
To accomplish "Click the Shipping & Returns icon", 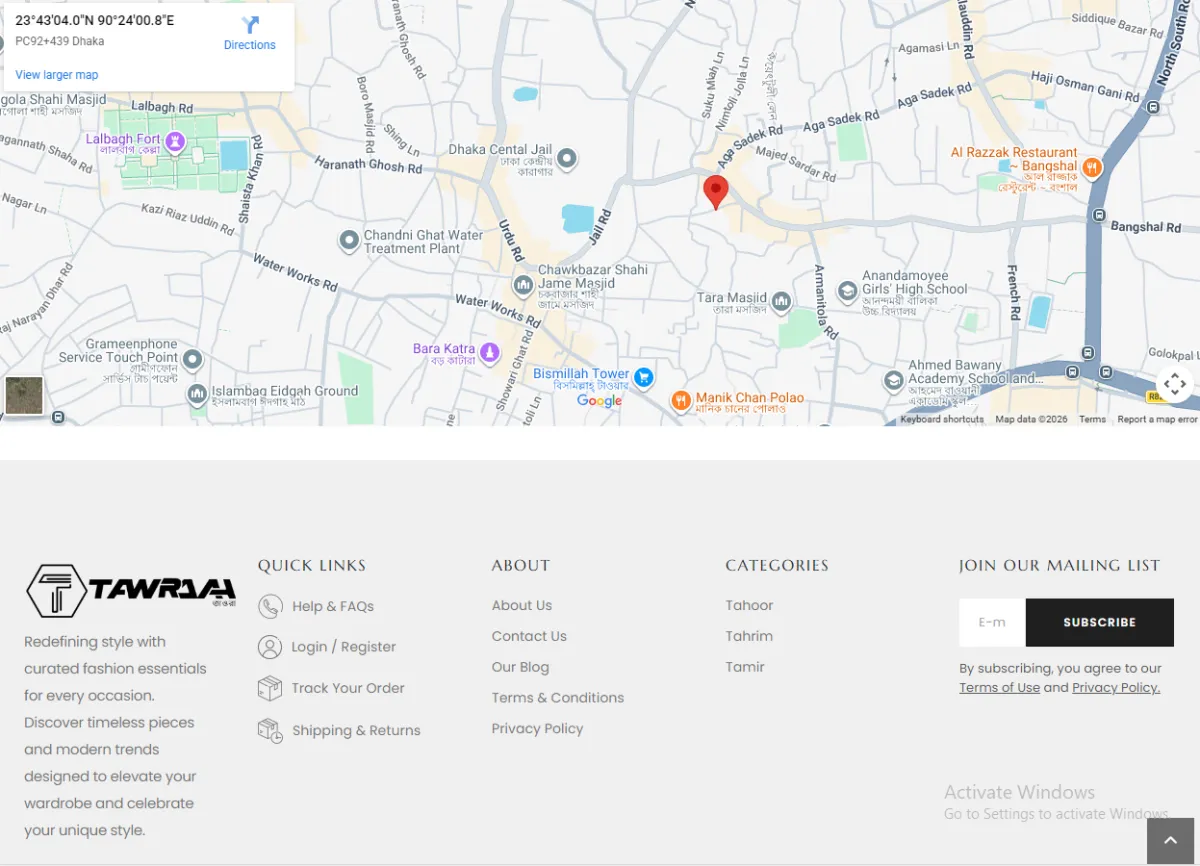I will pos(270,730).
